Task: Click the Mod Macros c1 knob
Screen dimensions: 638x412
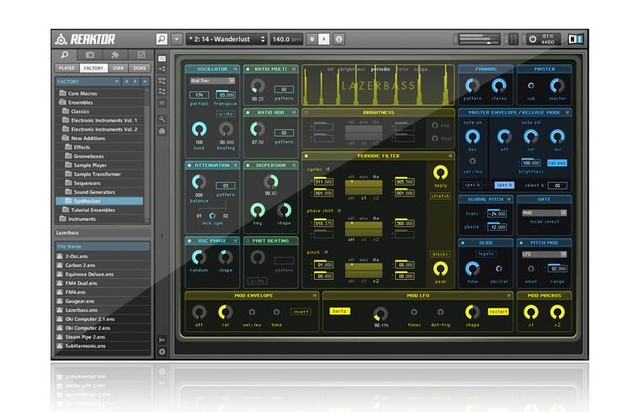Action: coord(531,312)
